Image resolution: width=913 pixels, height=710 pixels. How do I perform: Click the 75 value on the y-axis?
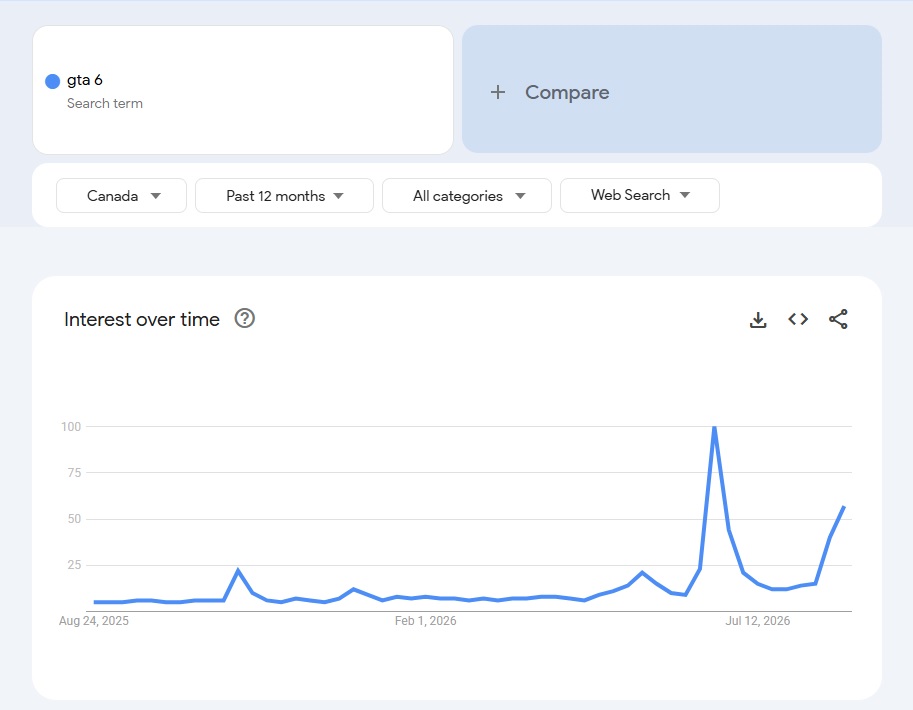coord(75,472)
